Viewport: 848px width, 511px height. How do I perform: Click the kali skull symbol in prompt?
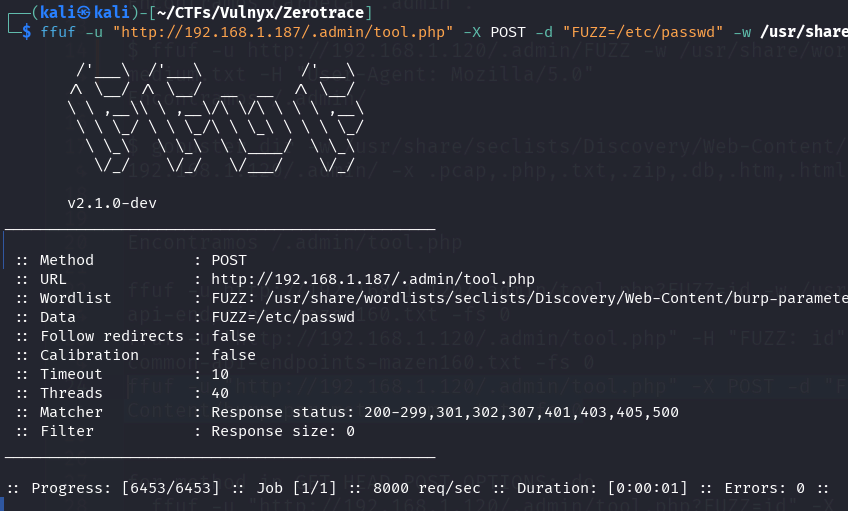[84, 12]
